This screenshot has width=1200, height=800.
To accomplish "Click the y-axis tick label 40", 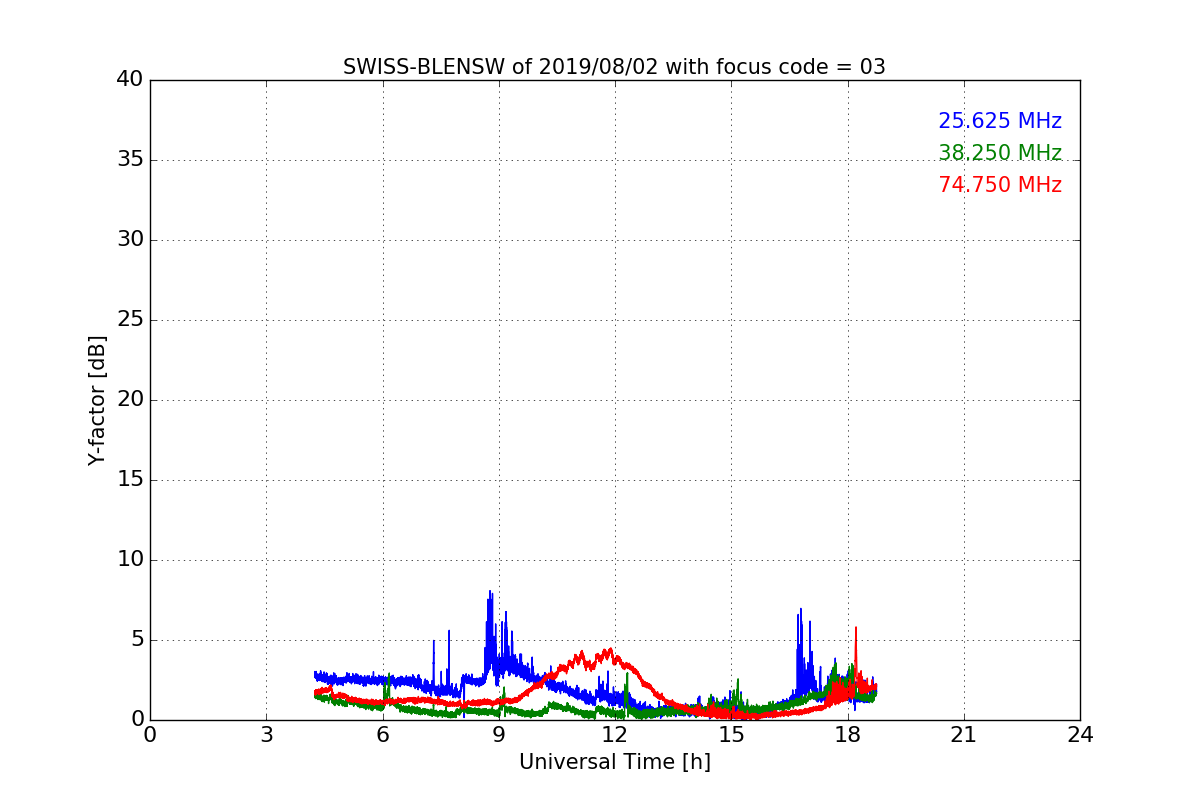I will (x=130, y=80).
